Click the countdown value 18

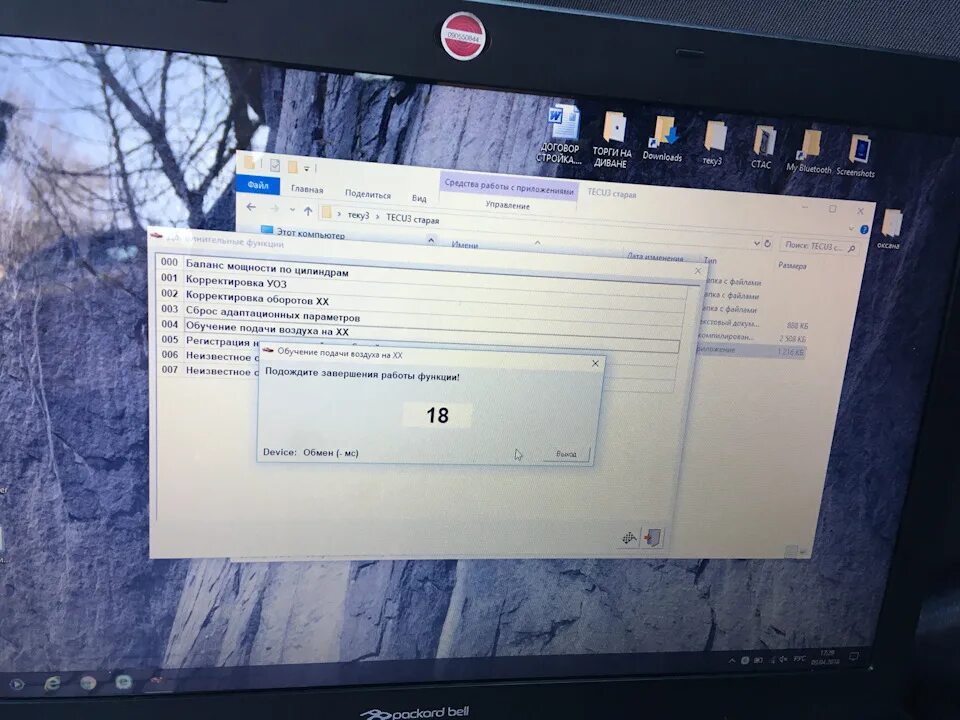tap(437, 415)
